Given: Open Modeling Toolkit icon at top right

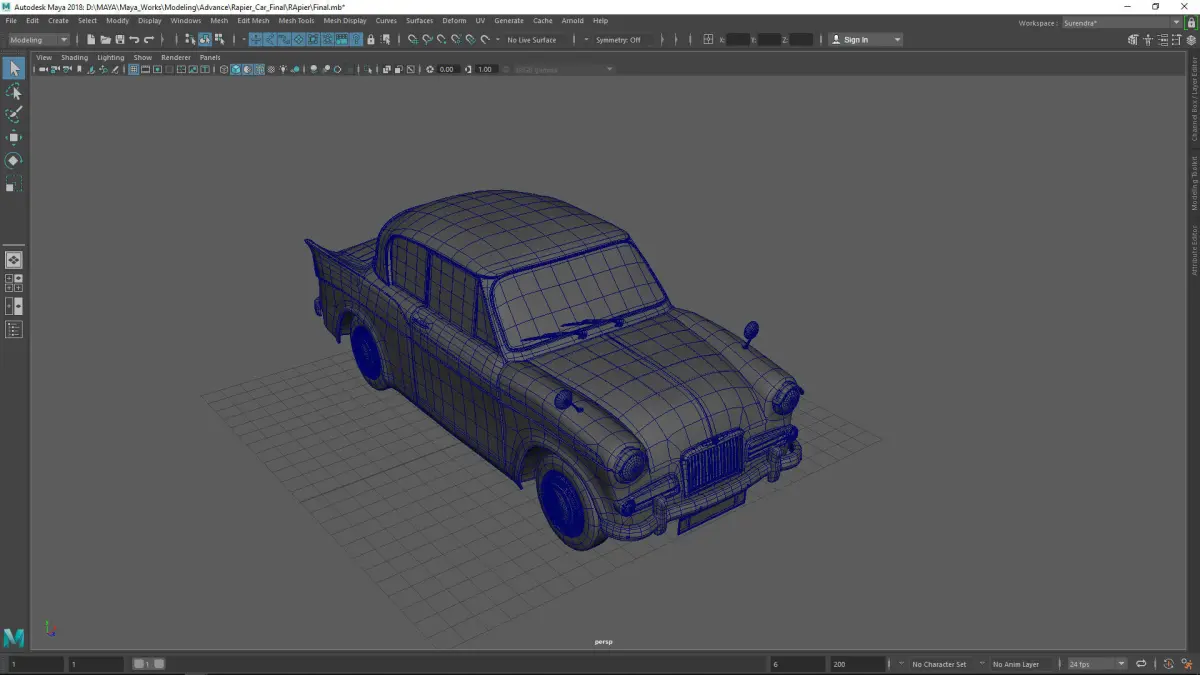Looking at the screenshot, I should tap(1133, 40).
